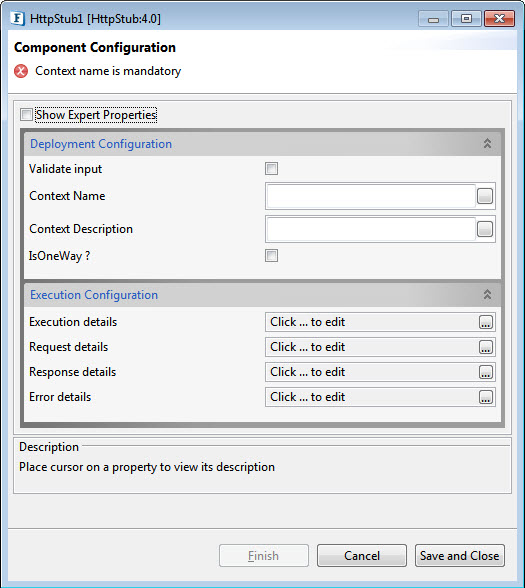525x588 pixels.
Task: Click the HttpStub app icon in title bar
Action: tap(17, 18)
